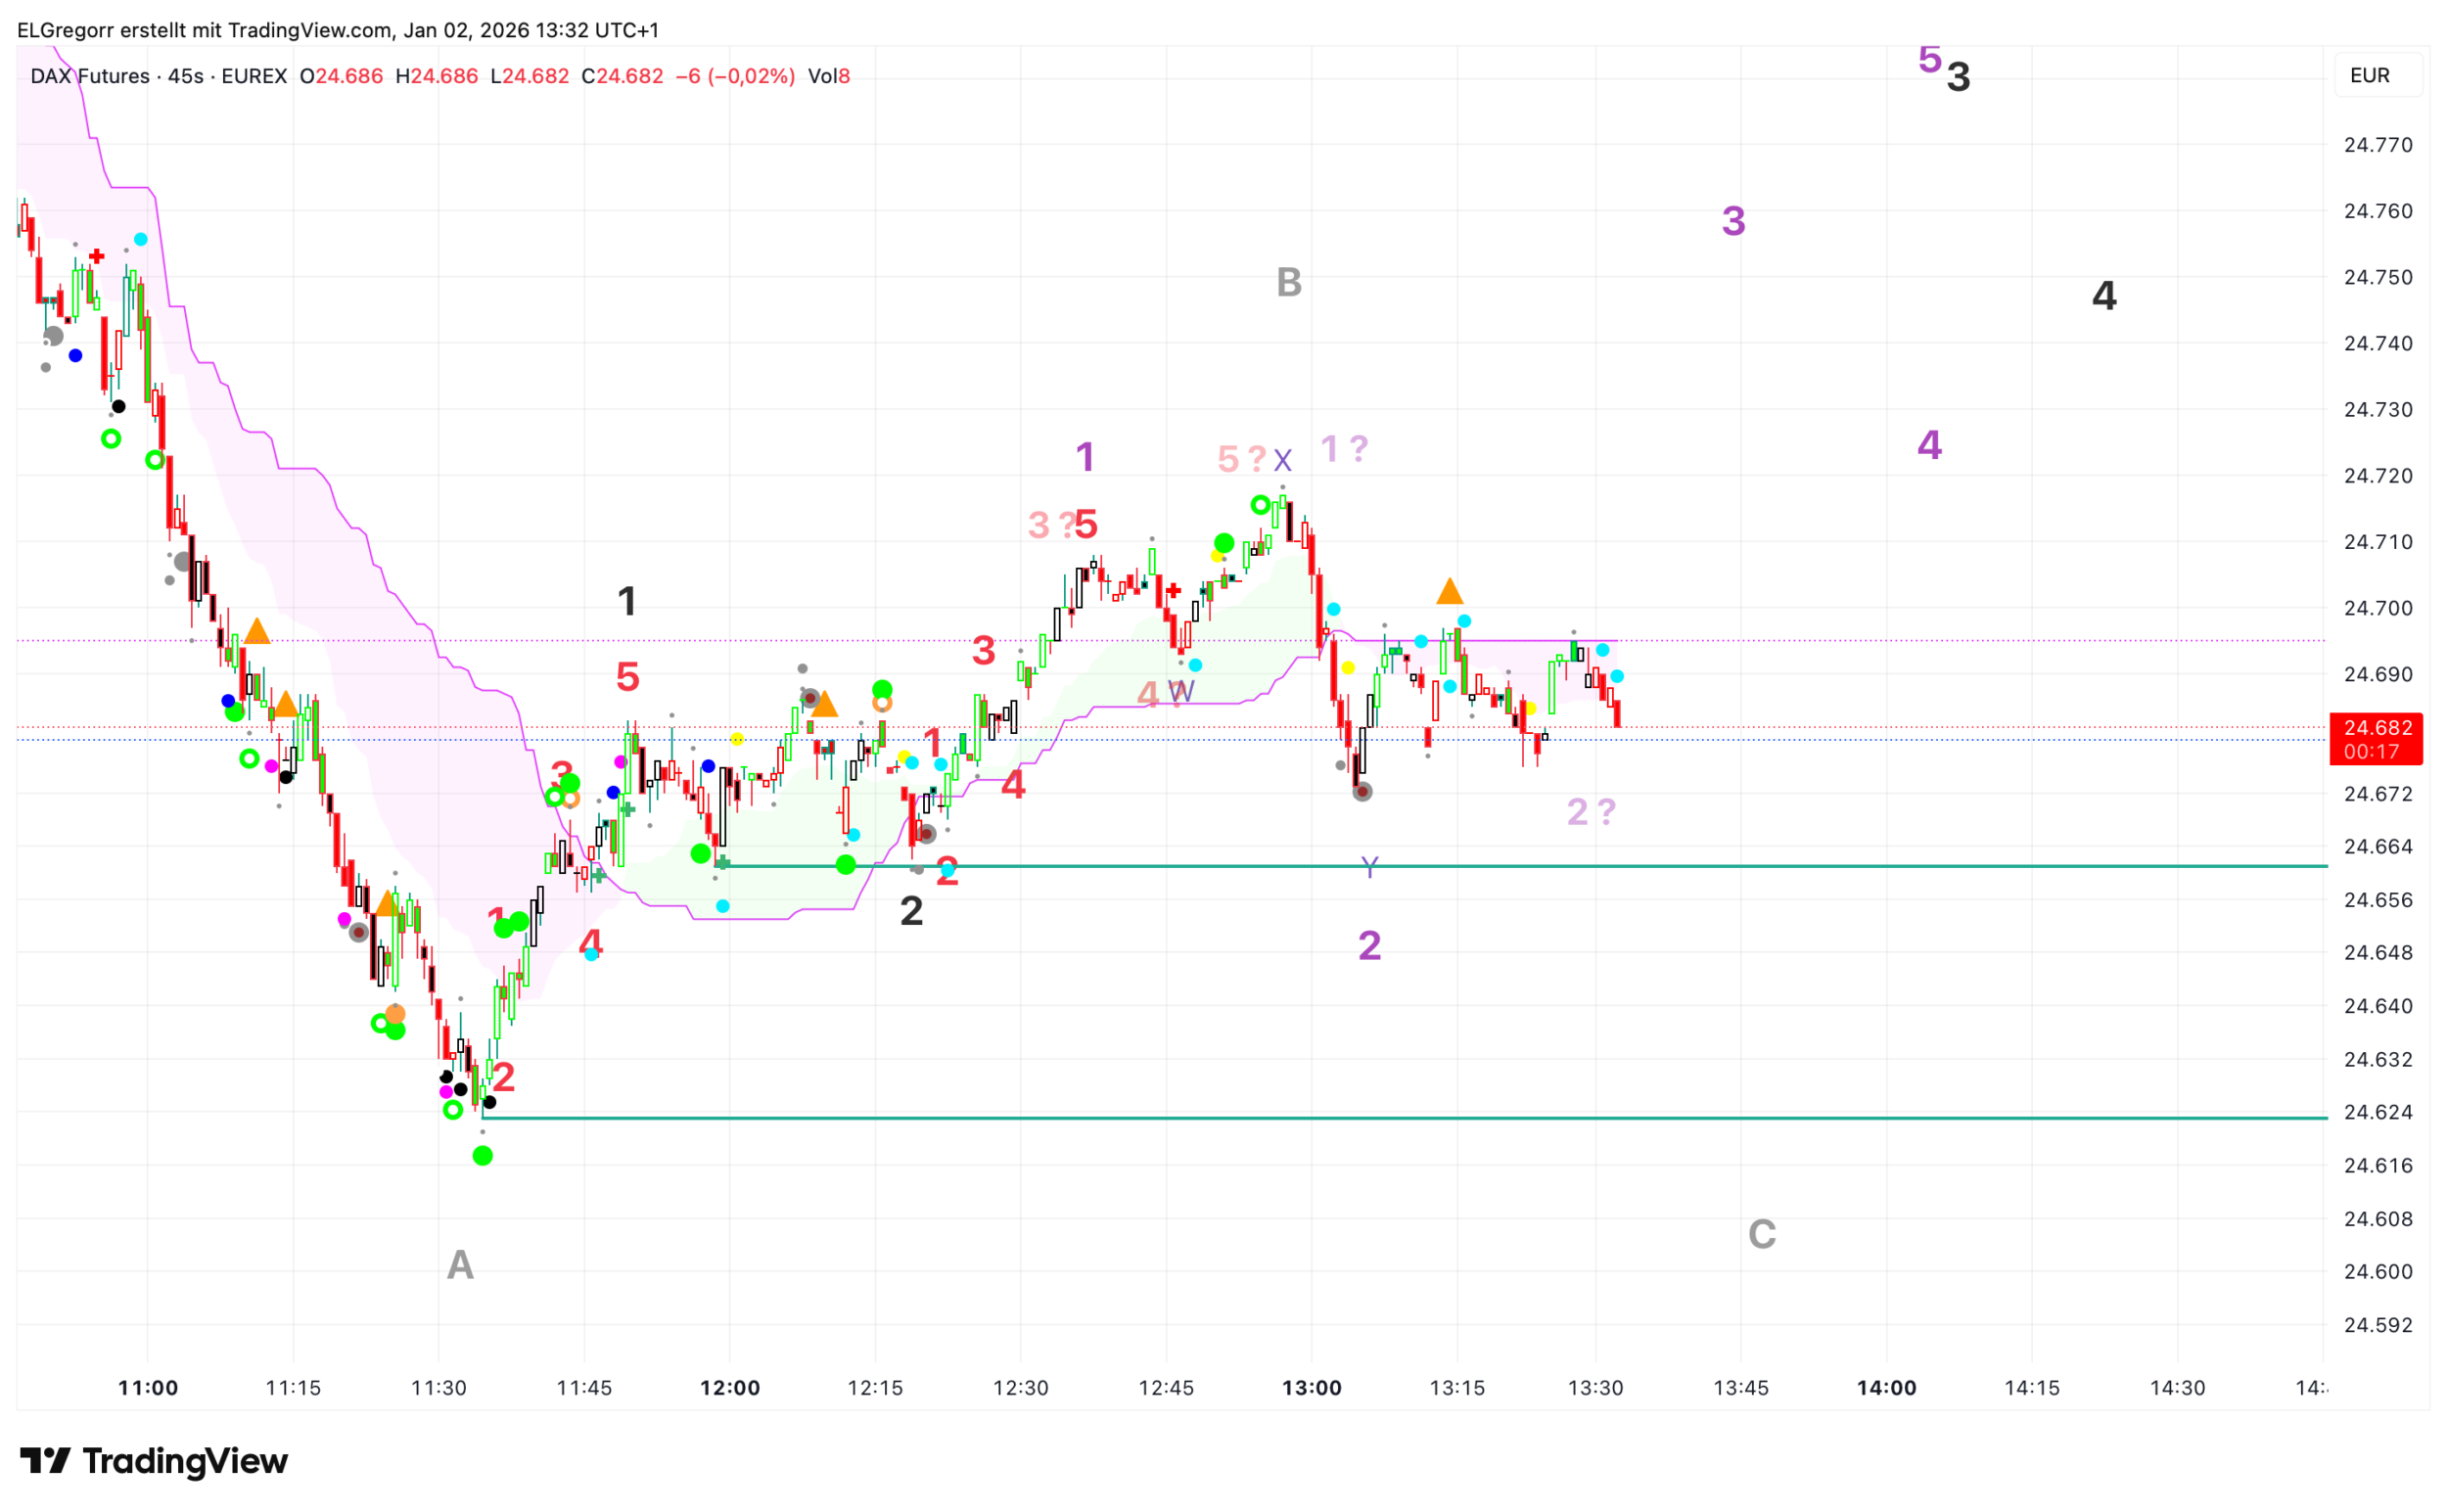
Task: Select the gray wave label B
Action: [x=1289, y=283]
